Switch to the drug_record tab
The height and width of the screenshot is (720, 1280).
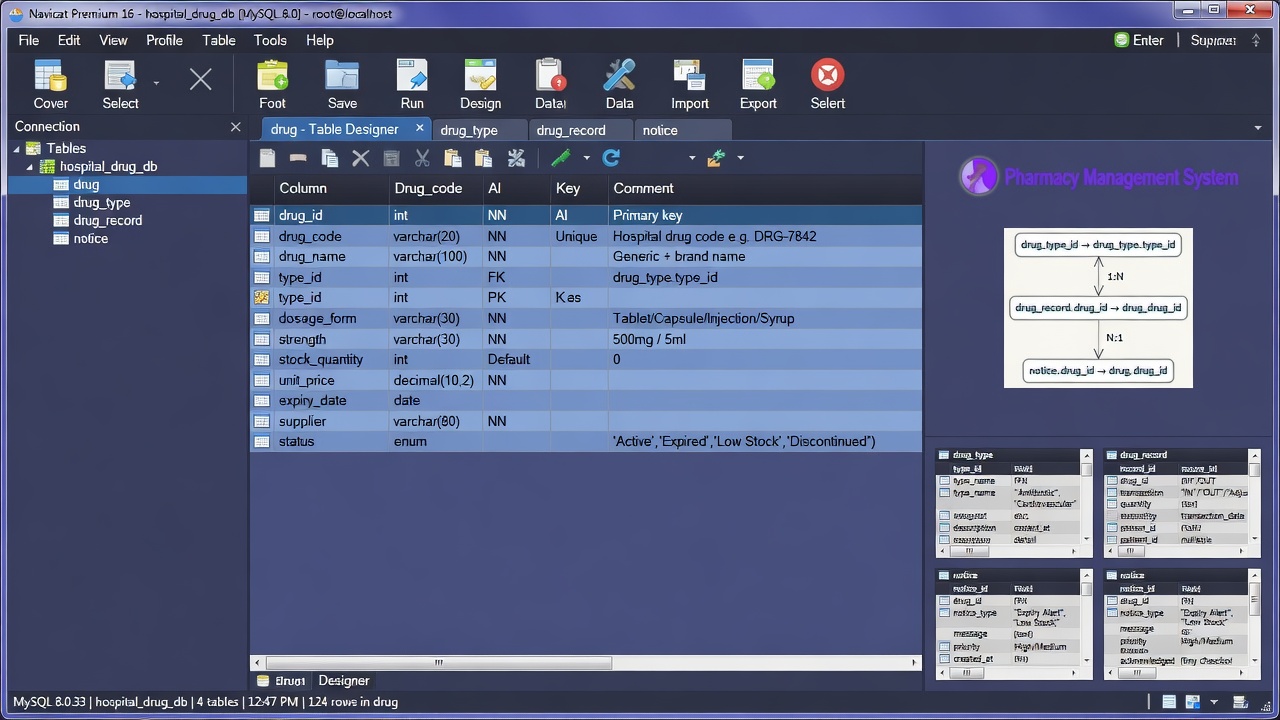click(x=581, y=130)
